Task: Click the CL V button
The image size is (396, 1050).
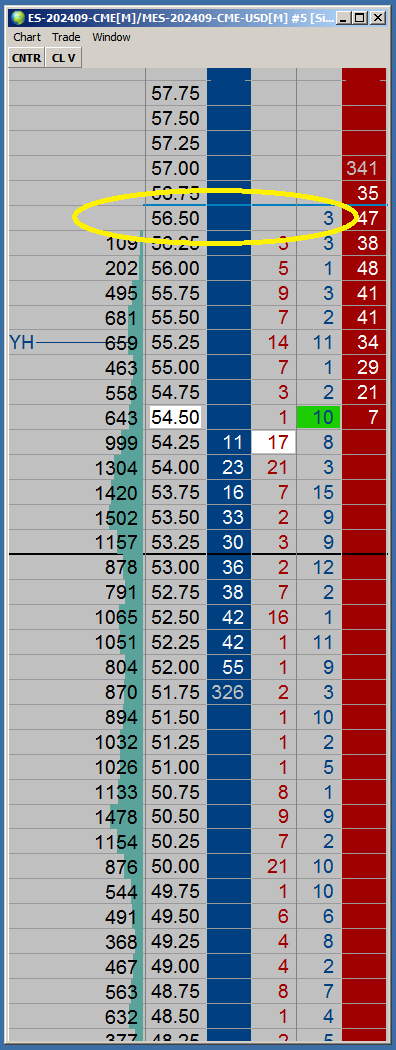Action: click(x=64, y=58)
